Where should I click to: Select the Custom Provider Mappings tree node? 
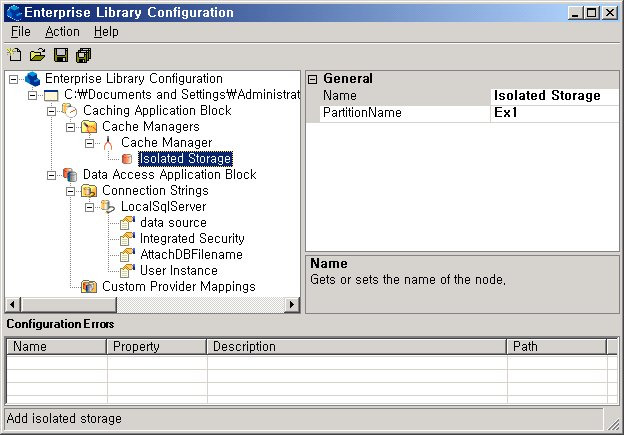tap(179, 286)
